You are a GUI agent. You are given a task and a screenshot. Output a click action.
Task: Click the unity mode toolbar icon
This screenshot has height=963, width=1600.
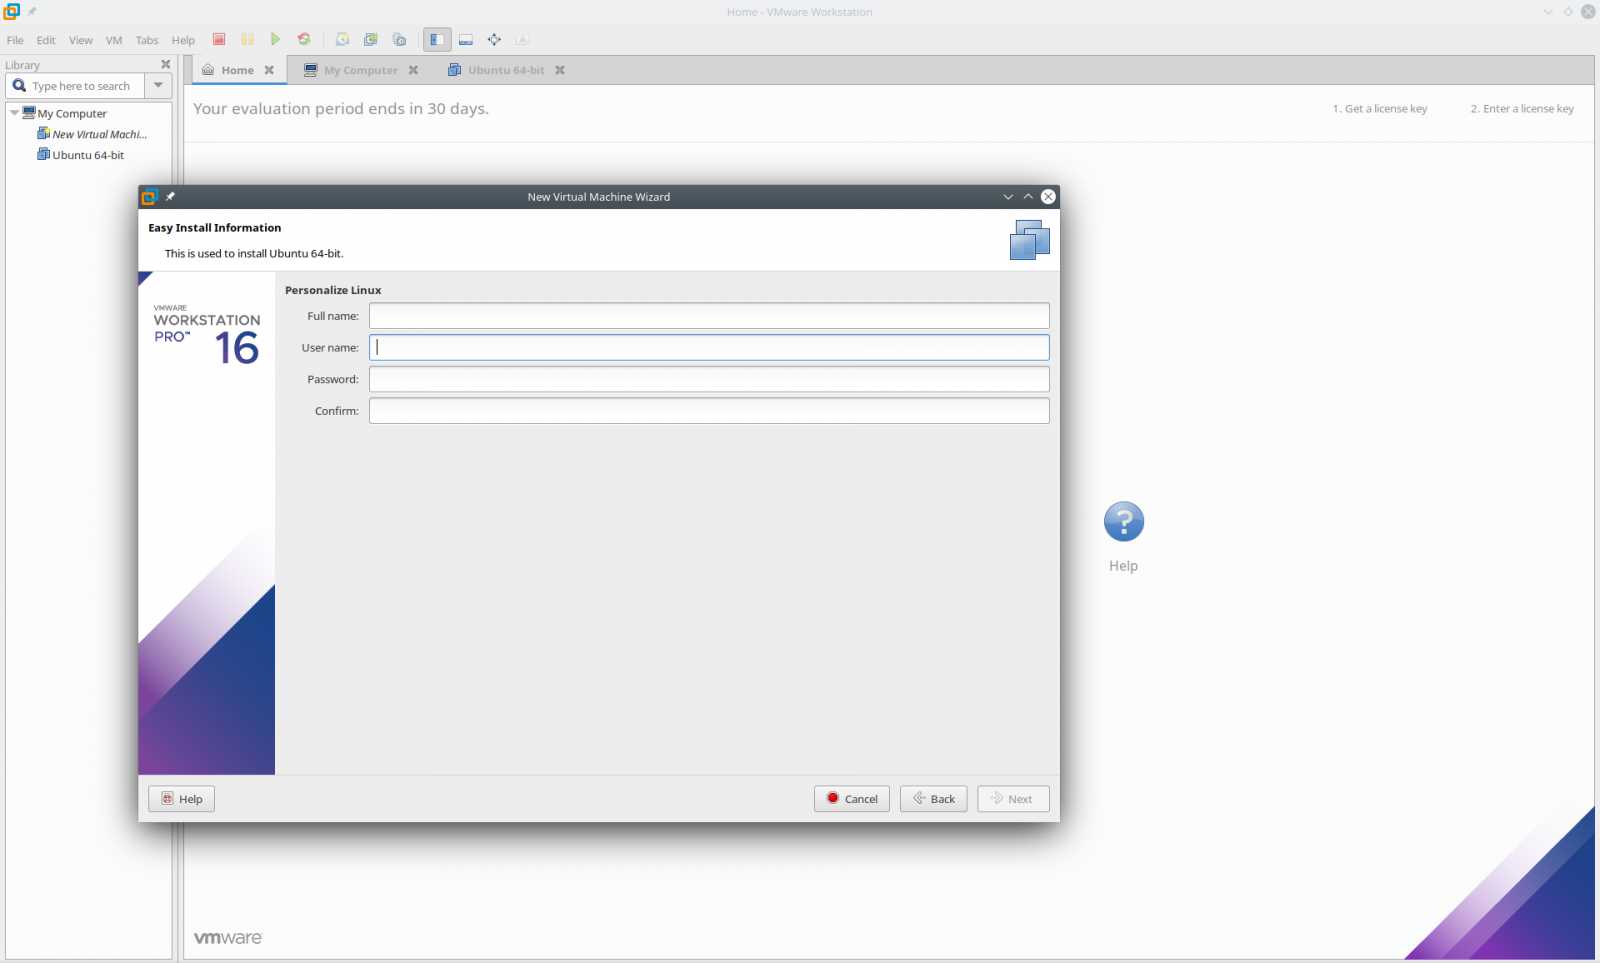tap(522, 39)
